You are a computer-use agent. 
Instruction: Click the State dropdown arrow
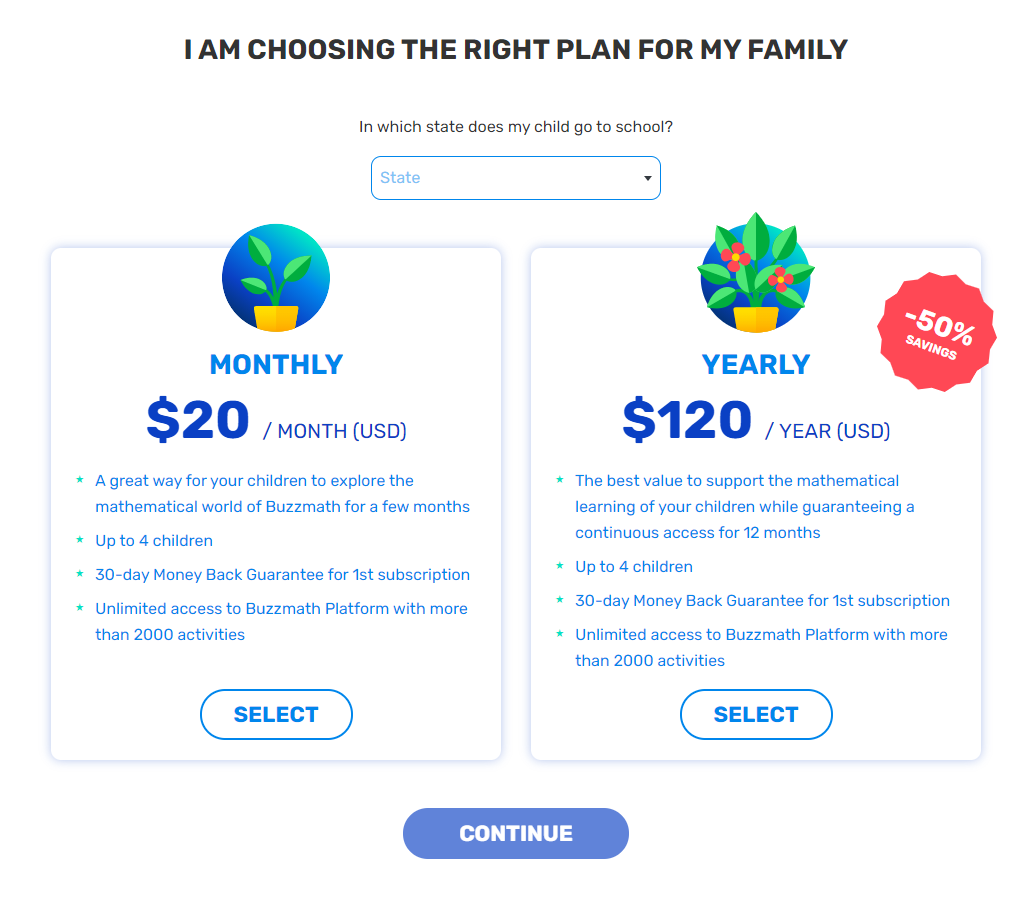pyautogui.click(x=647, y=179)
